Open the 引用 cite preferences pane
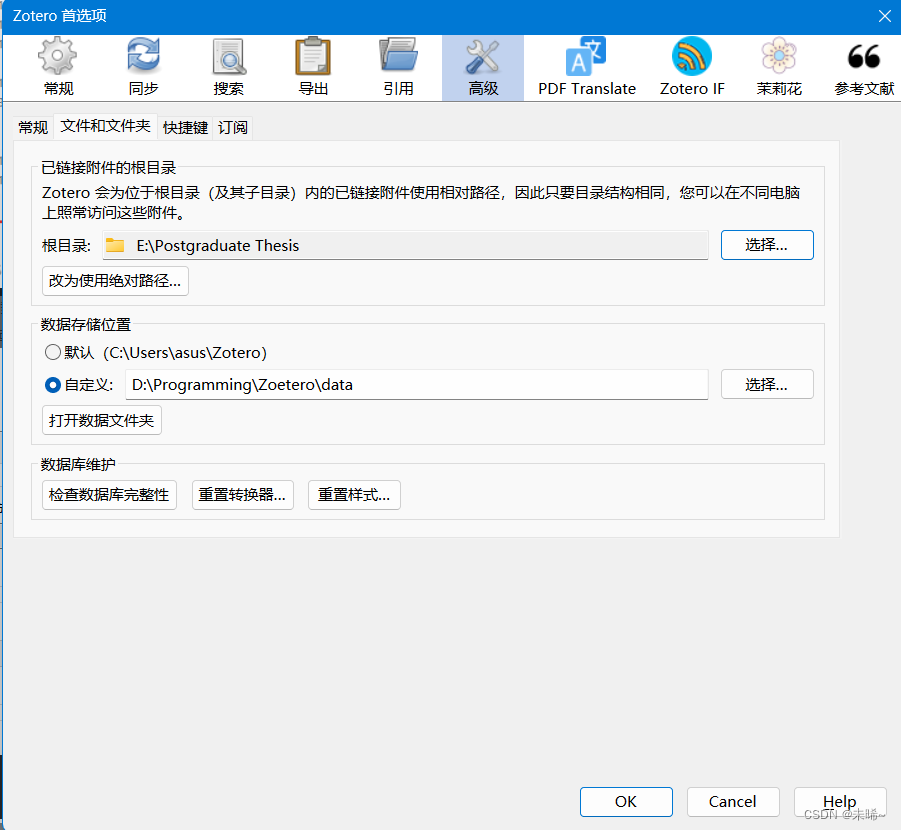Viewport: 901px width, 830px height. point(398,68)
